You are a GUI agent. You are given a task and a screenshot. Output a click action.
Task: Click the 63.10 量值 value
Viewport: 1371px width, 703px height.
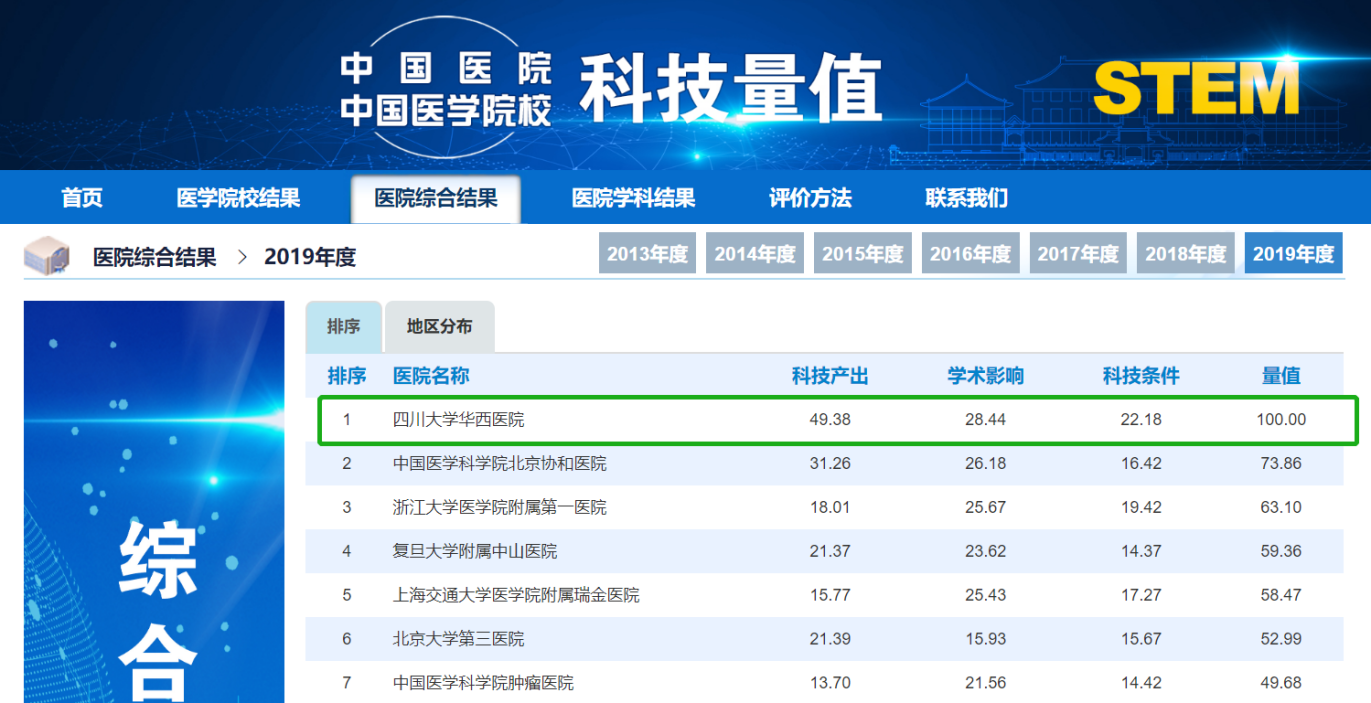1281,508
